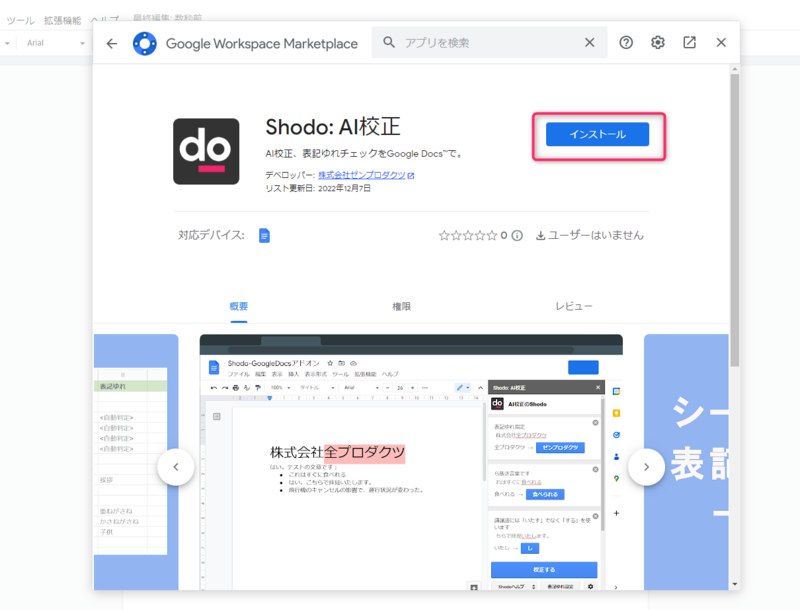Click the リスト更新日 date text
This screenshot has width=800, height=610.
(318, 188)
